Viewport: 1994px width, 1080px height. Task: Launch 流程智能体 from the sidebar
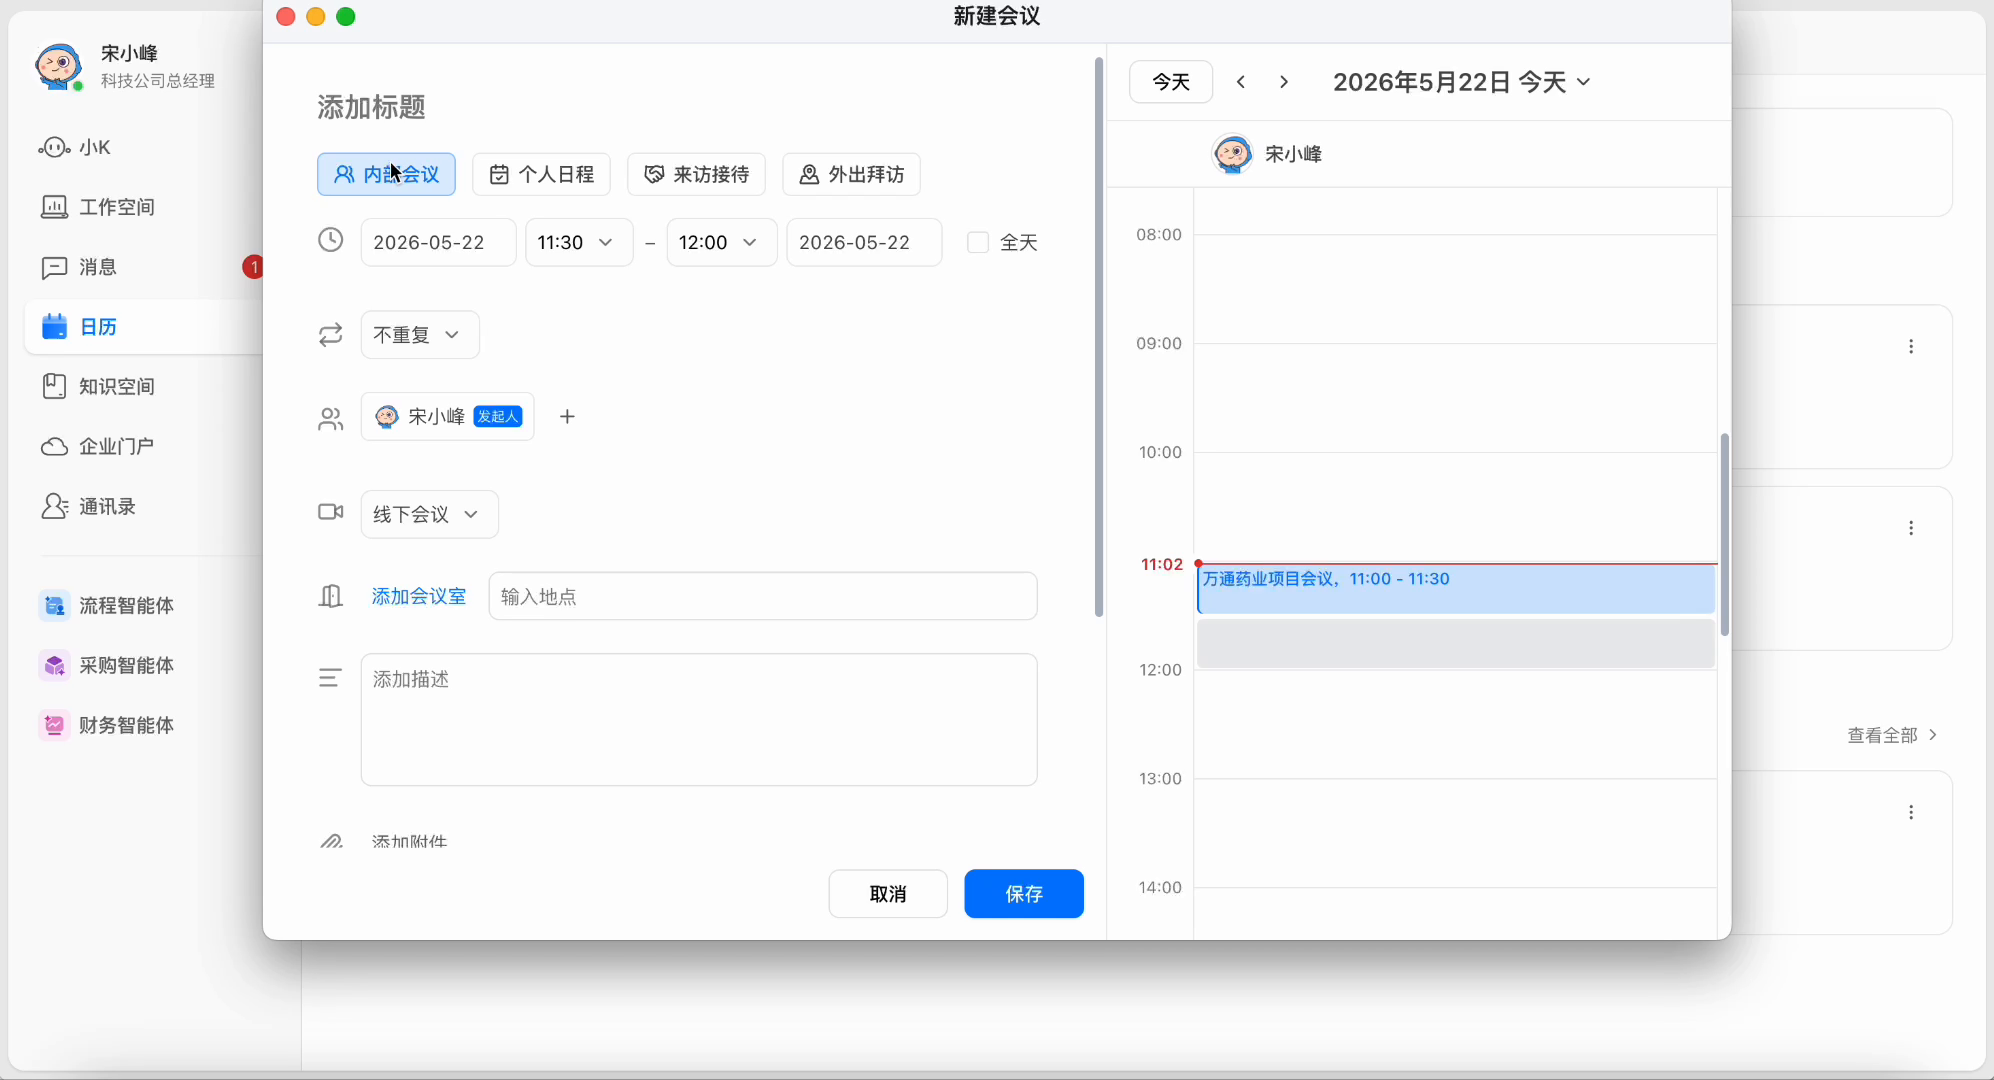pos(106,606)
